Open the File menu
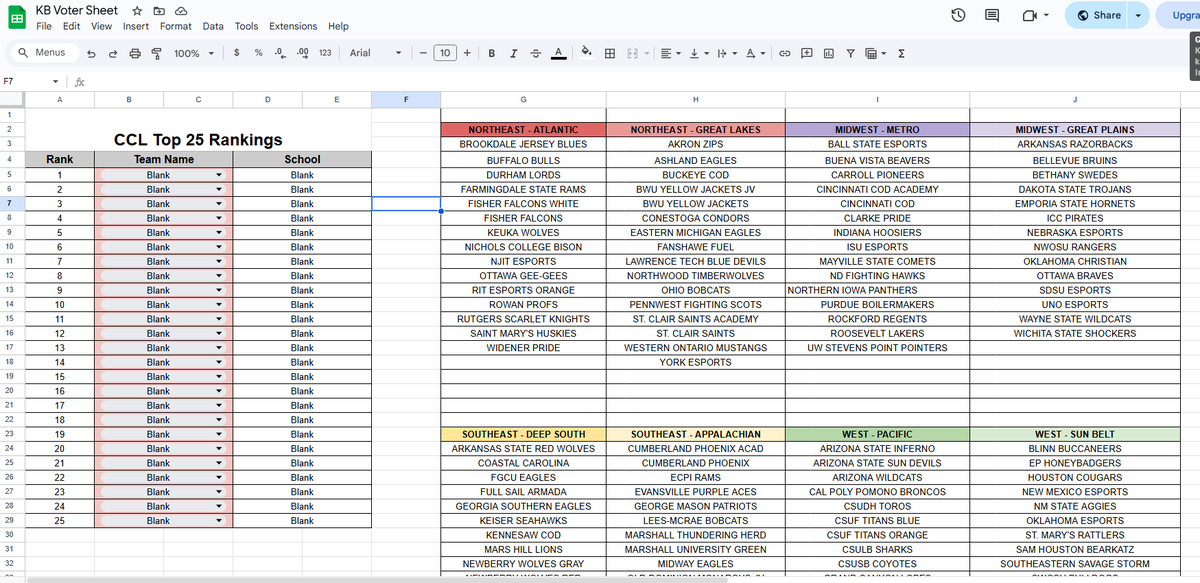 click(x=44, y=26)
